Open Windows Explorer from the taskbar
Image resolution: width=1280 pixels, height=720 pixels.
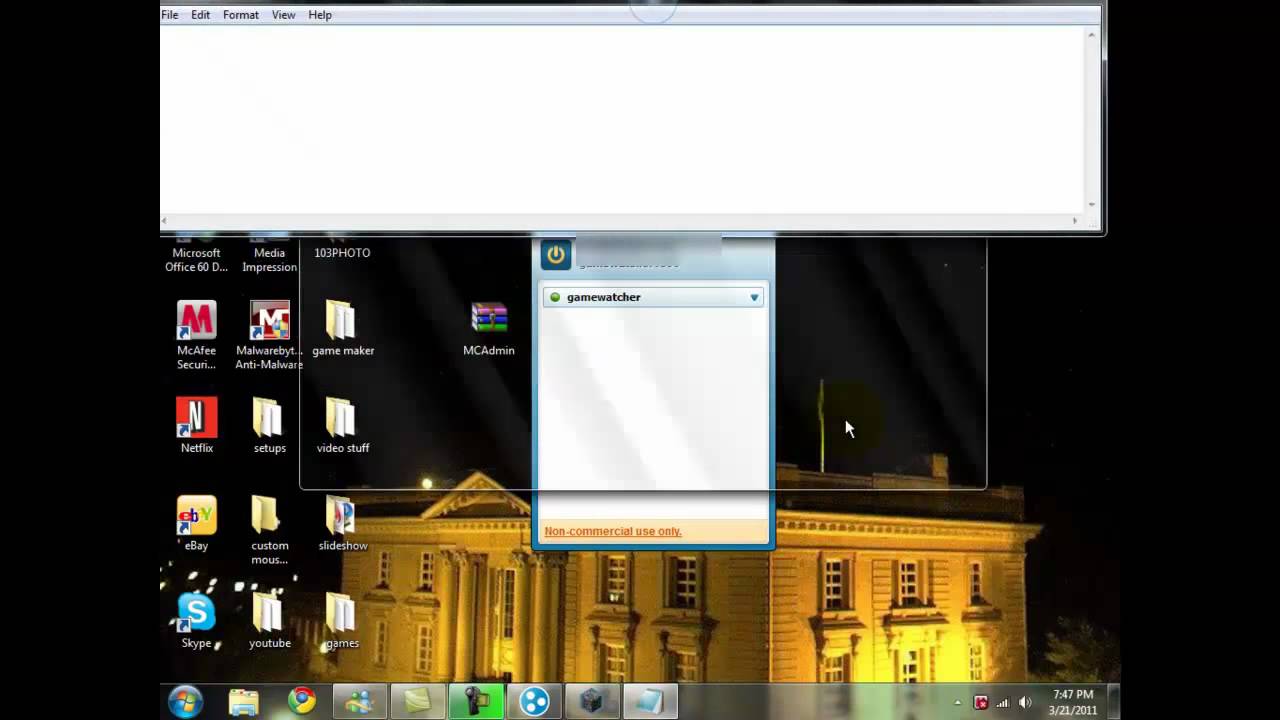pyautogui.click(x=244, y=702)
